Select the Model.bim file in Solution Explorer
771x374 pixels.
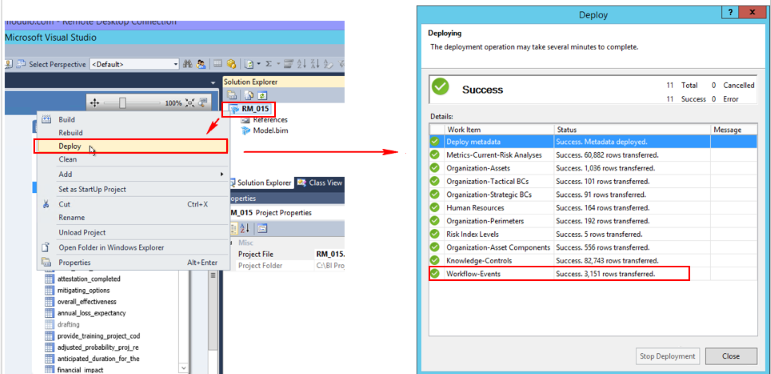(x=270, y=130)
